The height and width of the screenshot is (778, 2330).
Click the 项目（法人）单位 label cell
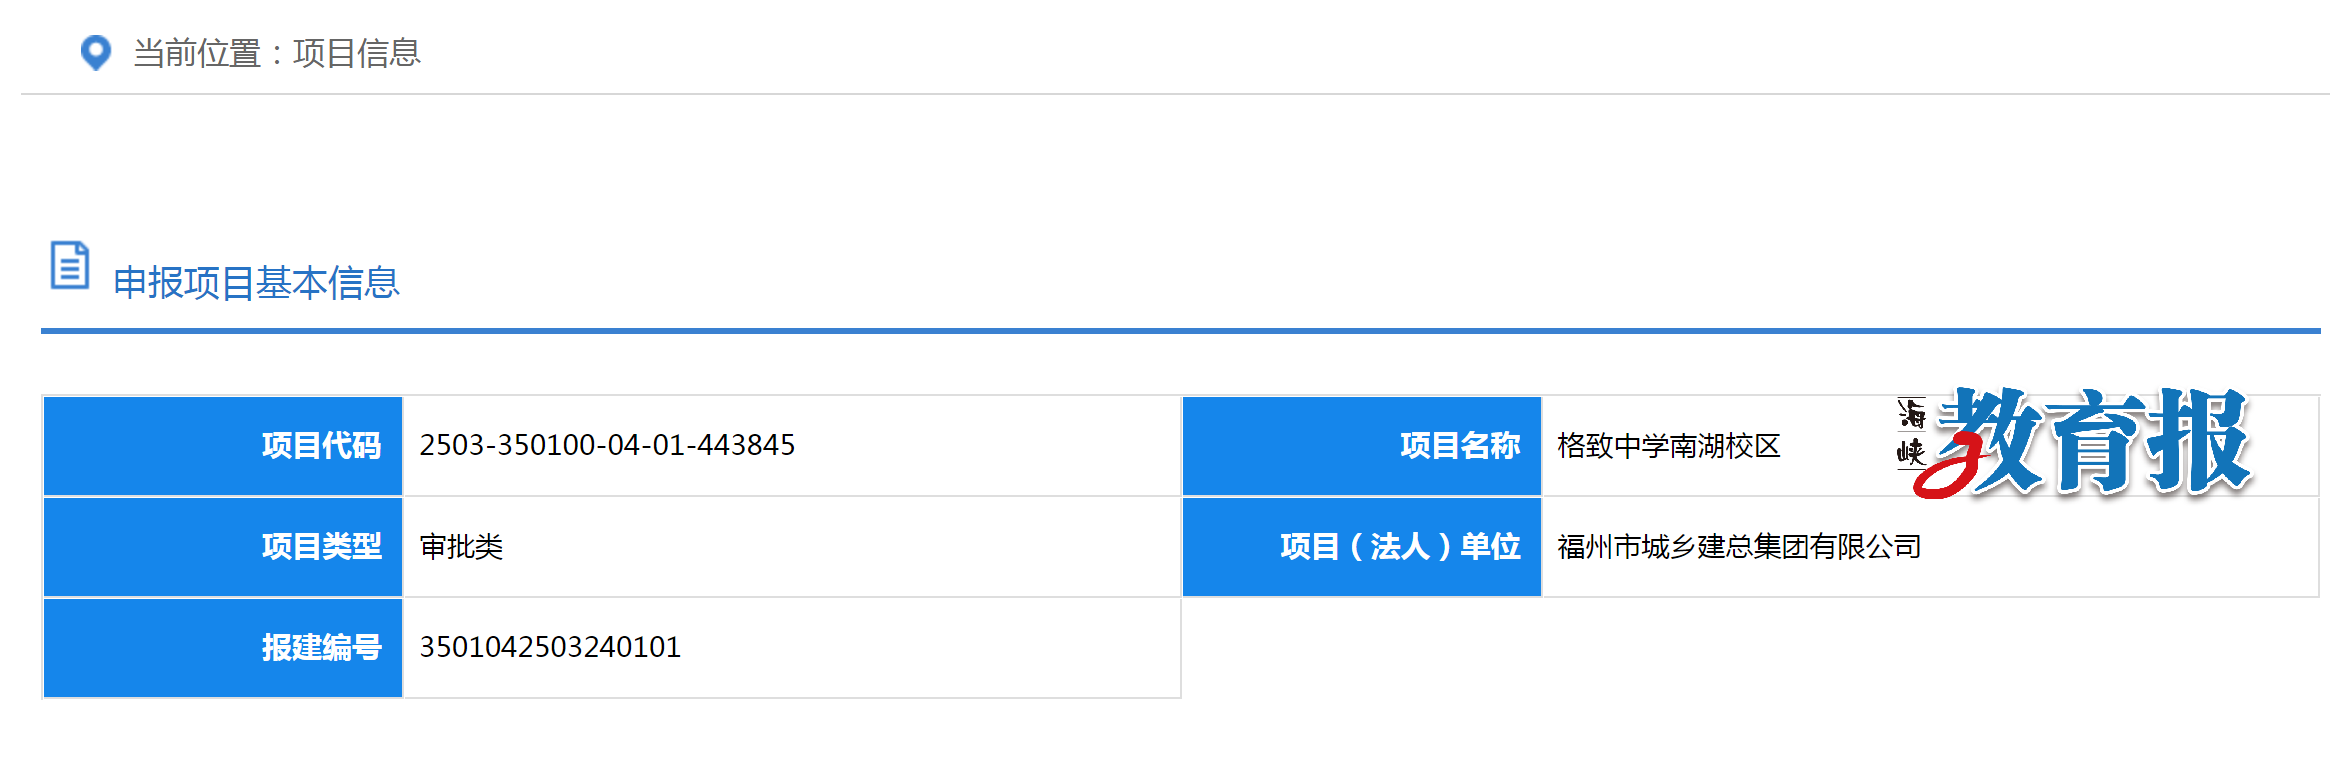click(x=1362, y=547)
